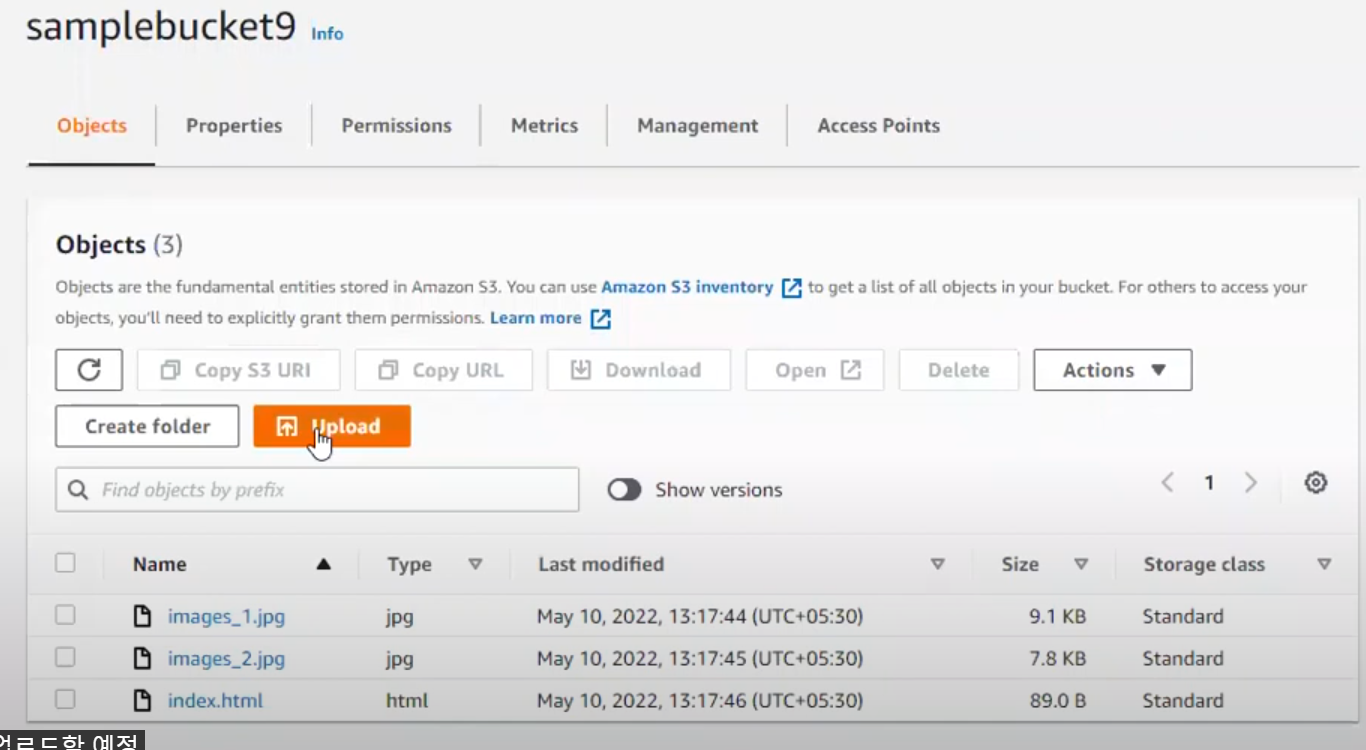Focus the Find objects by prefix field
The image size is (1366, 750).
317,490
